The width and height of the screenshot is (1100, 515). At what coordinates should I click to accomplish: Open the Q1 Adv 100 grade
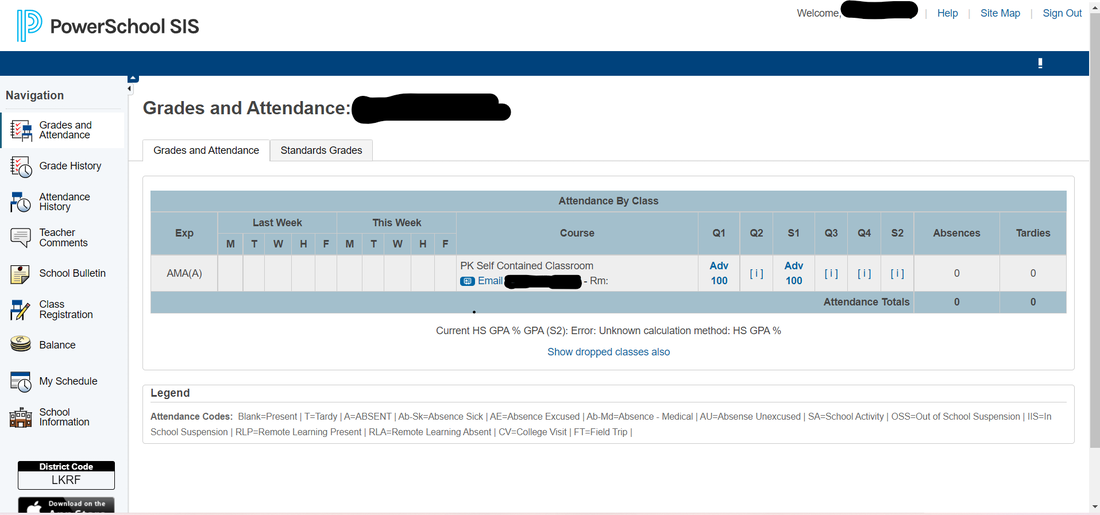[x=719, y=273]
